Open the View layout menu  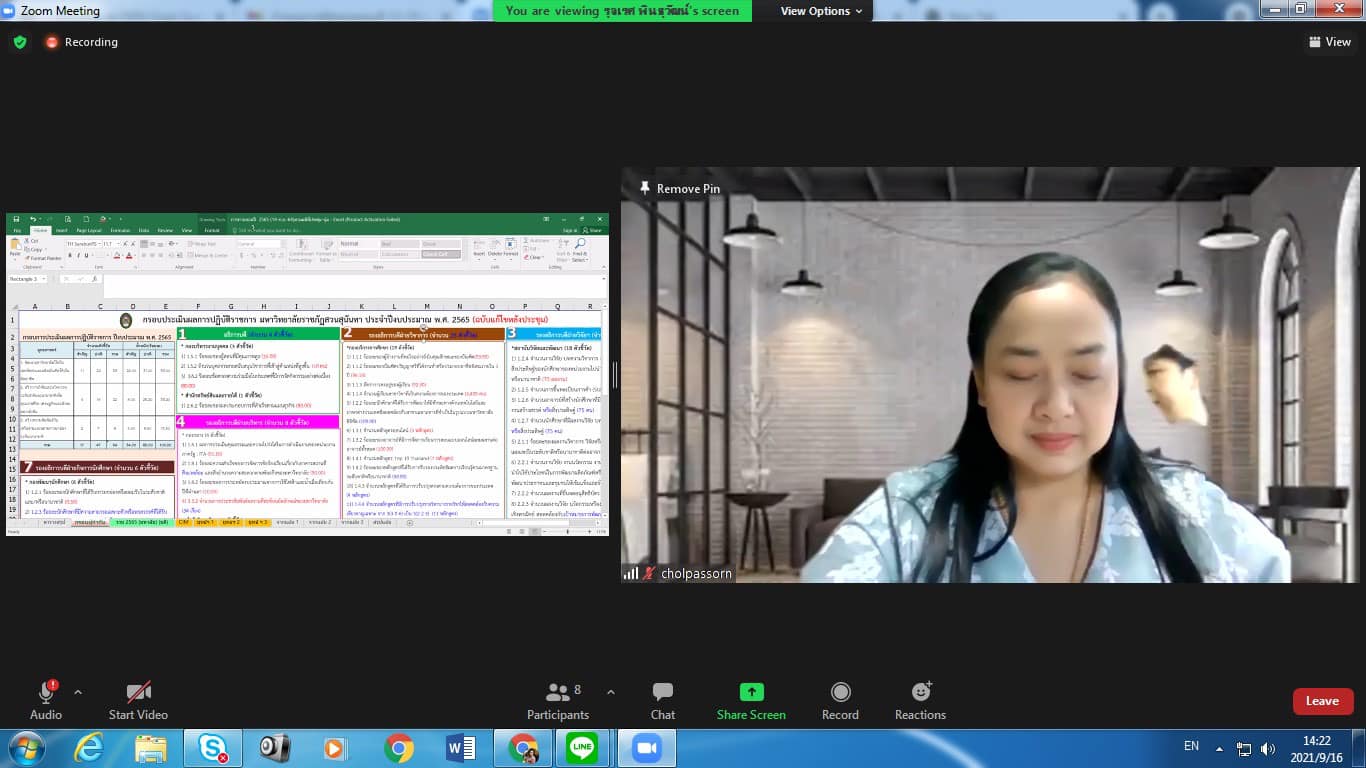point(1330,42)
